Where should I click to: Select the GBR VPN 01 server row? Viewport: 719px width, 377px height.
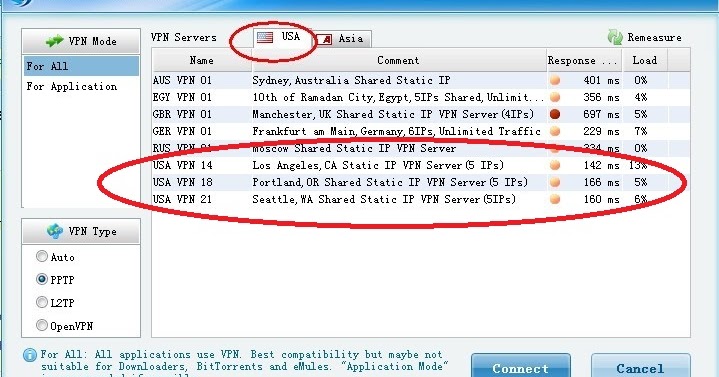pos(421,114)
